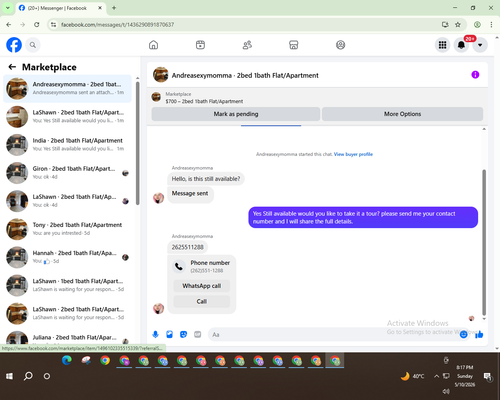Image resolution: width=500 pixels, height=400 pixels.
Task: Click the 'Hello, is this still available?' message
Action: [x=206, y=179]
